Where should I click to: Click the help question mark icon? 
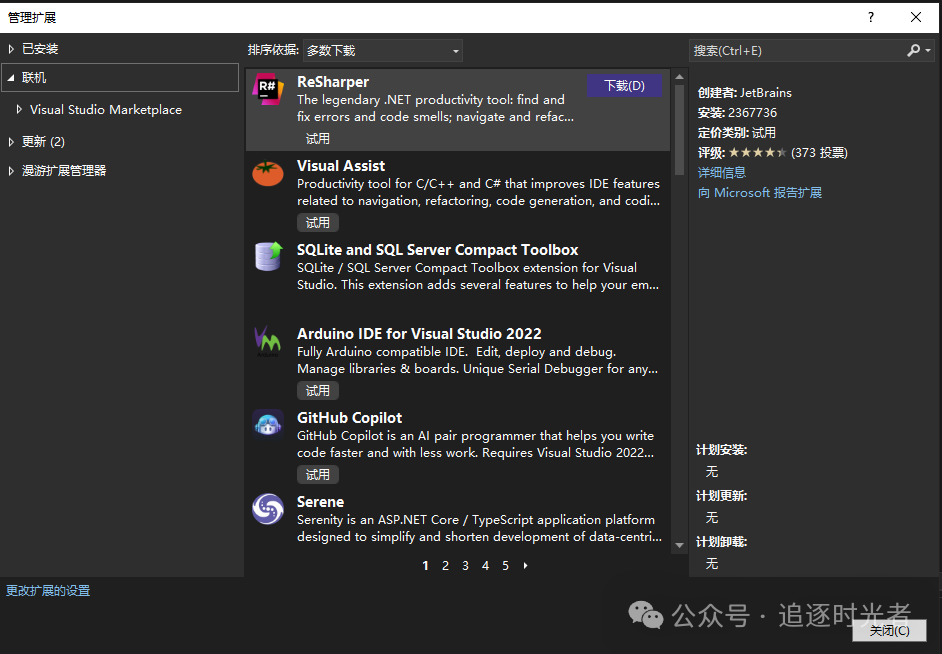tap(871, 17)
